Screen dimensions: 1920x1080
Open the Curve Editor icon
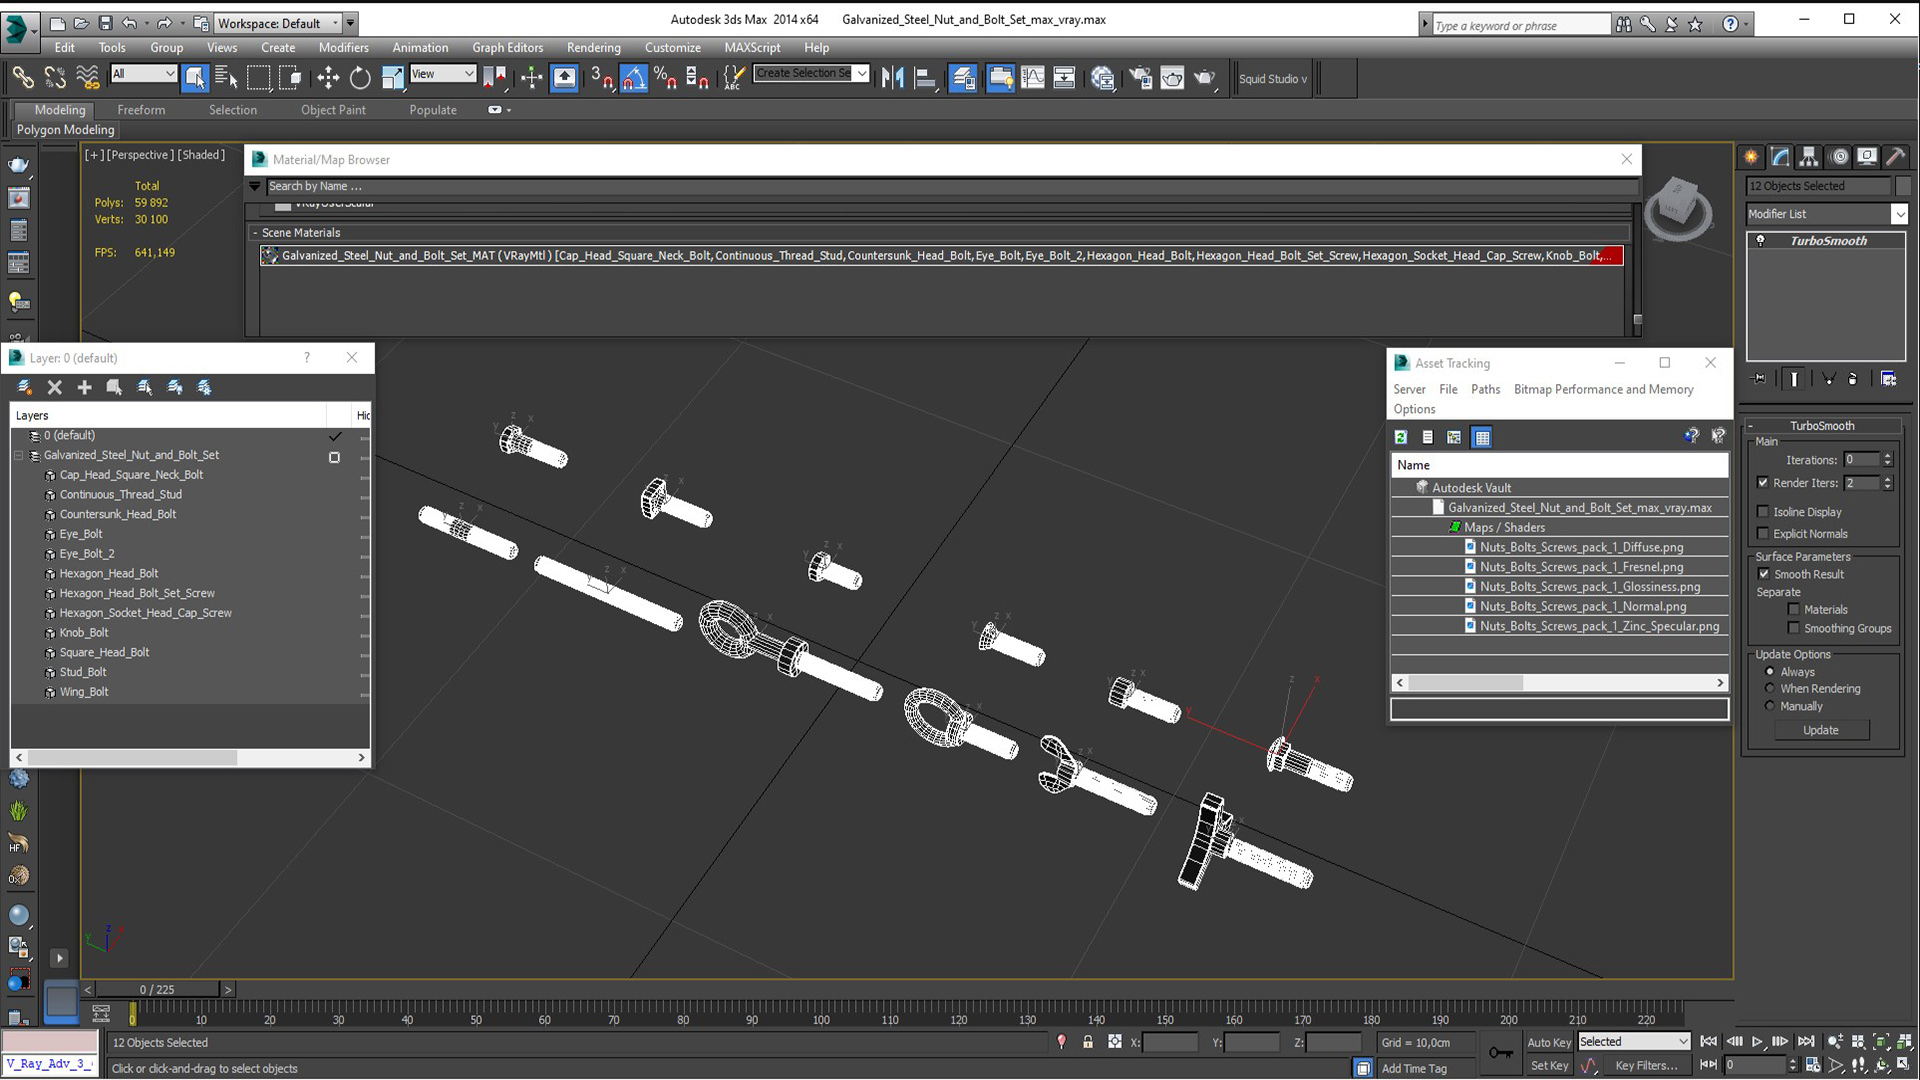[x=1033, y=77]
